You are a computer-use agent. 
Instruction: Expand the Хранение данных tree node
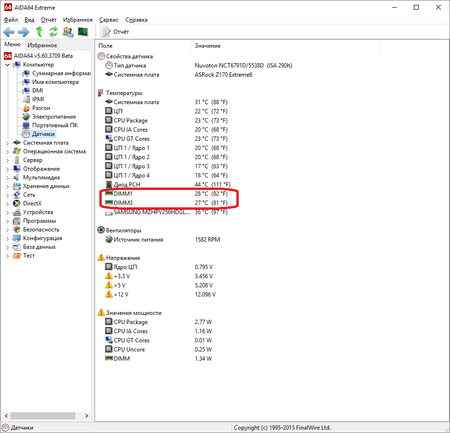coord(7,186)
